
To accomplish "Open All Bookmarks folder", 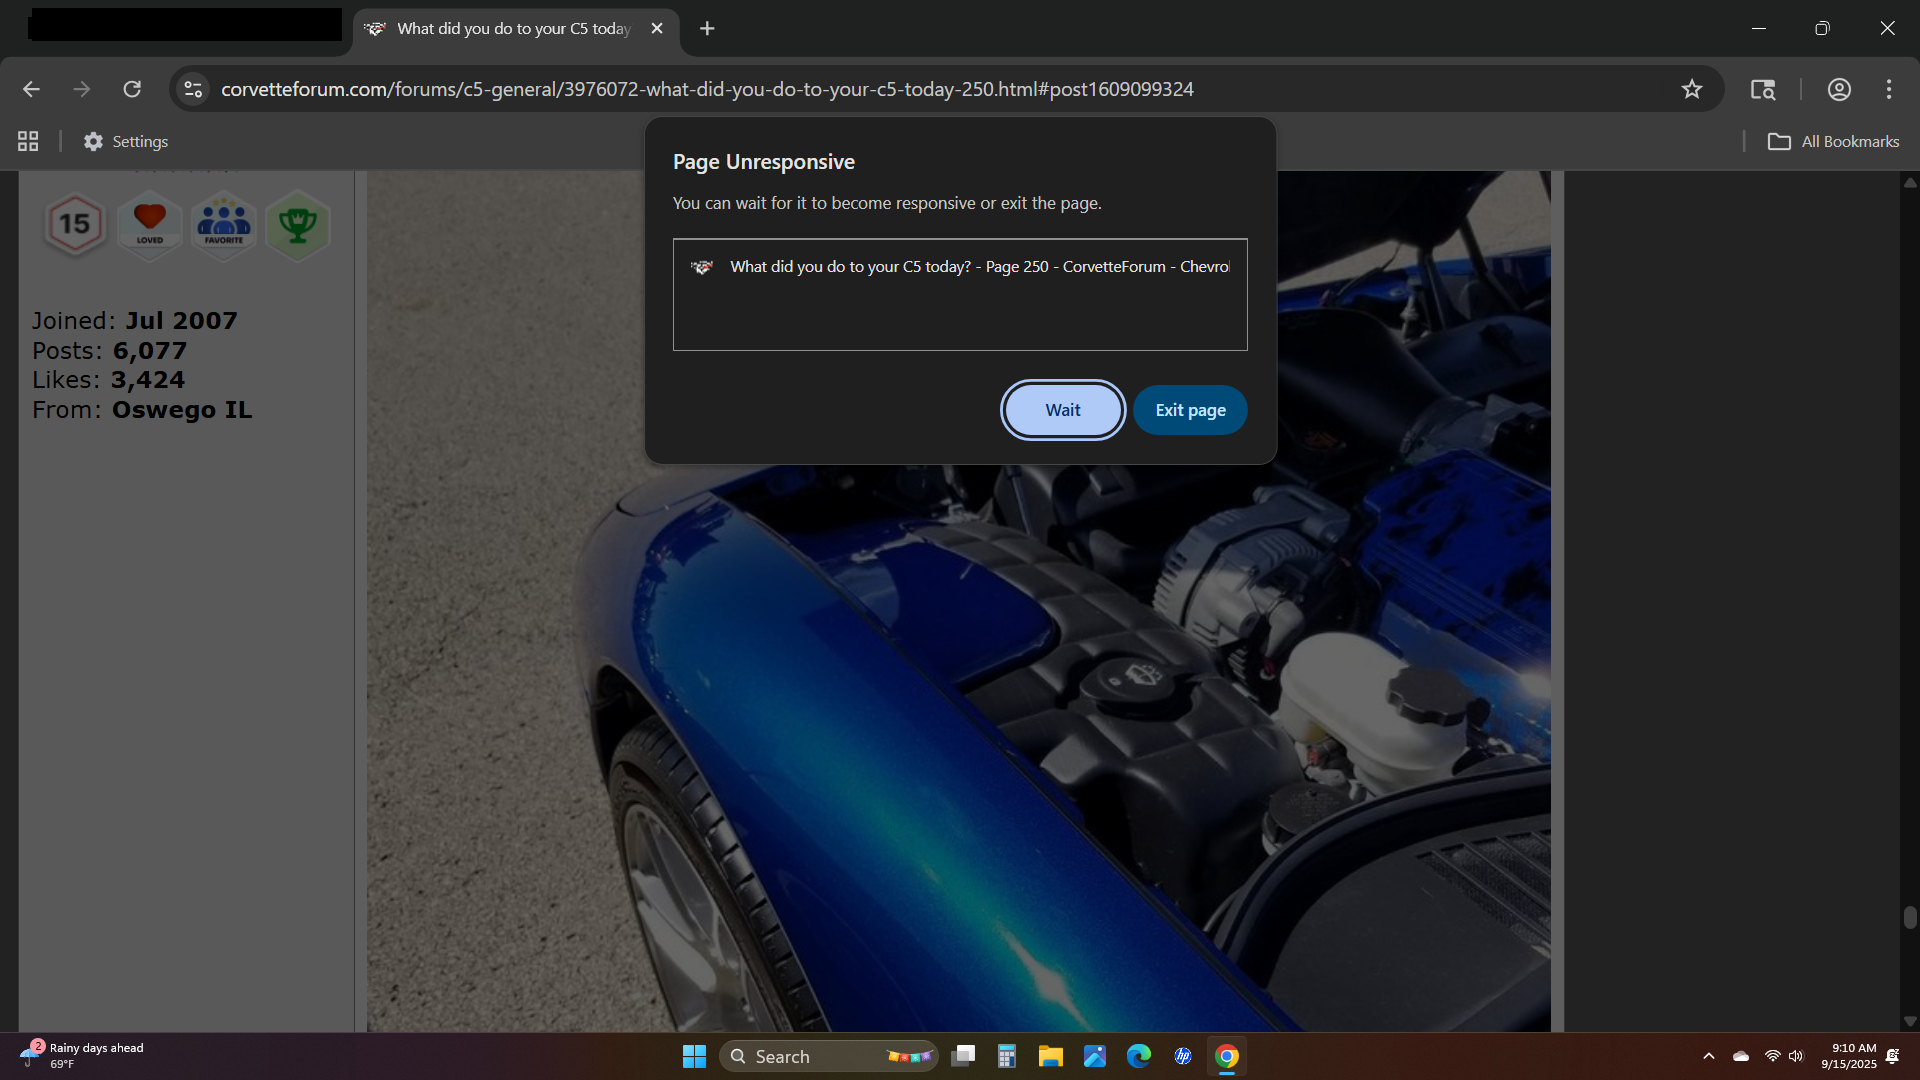I will 1833,141.
